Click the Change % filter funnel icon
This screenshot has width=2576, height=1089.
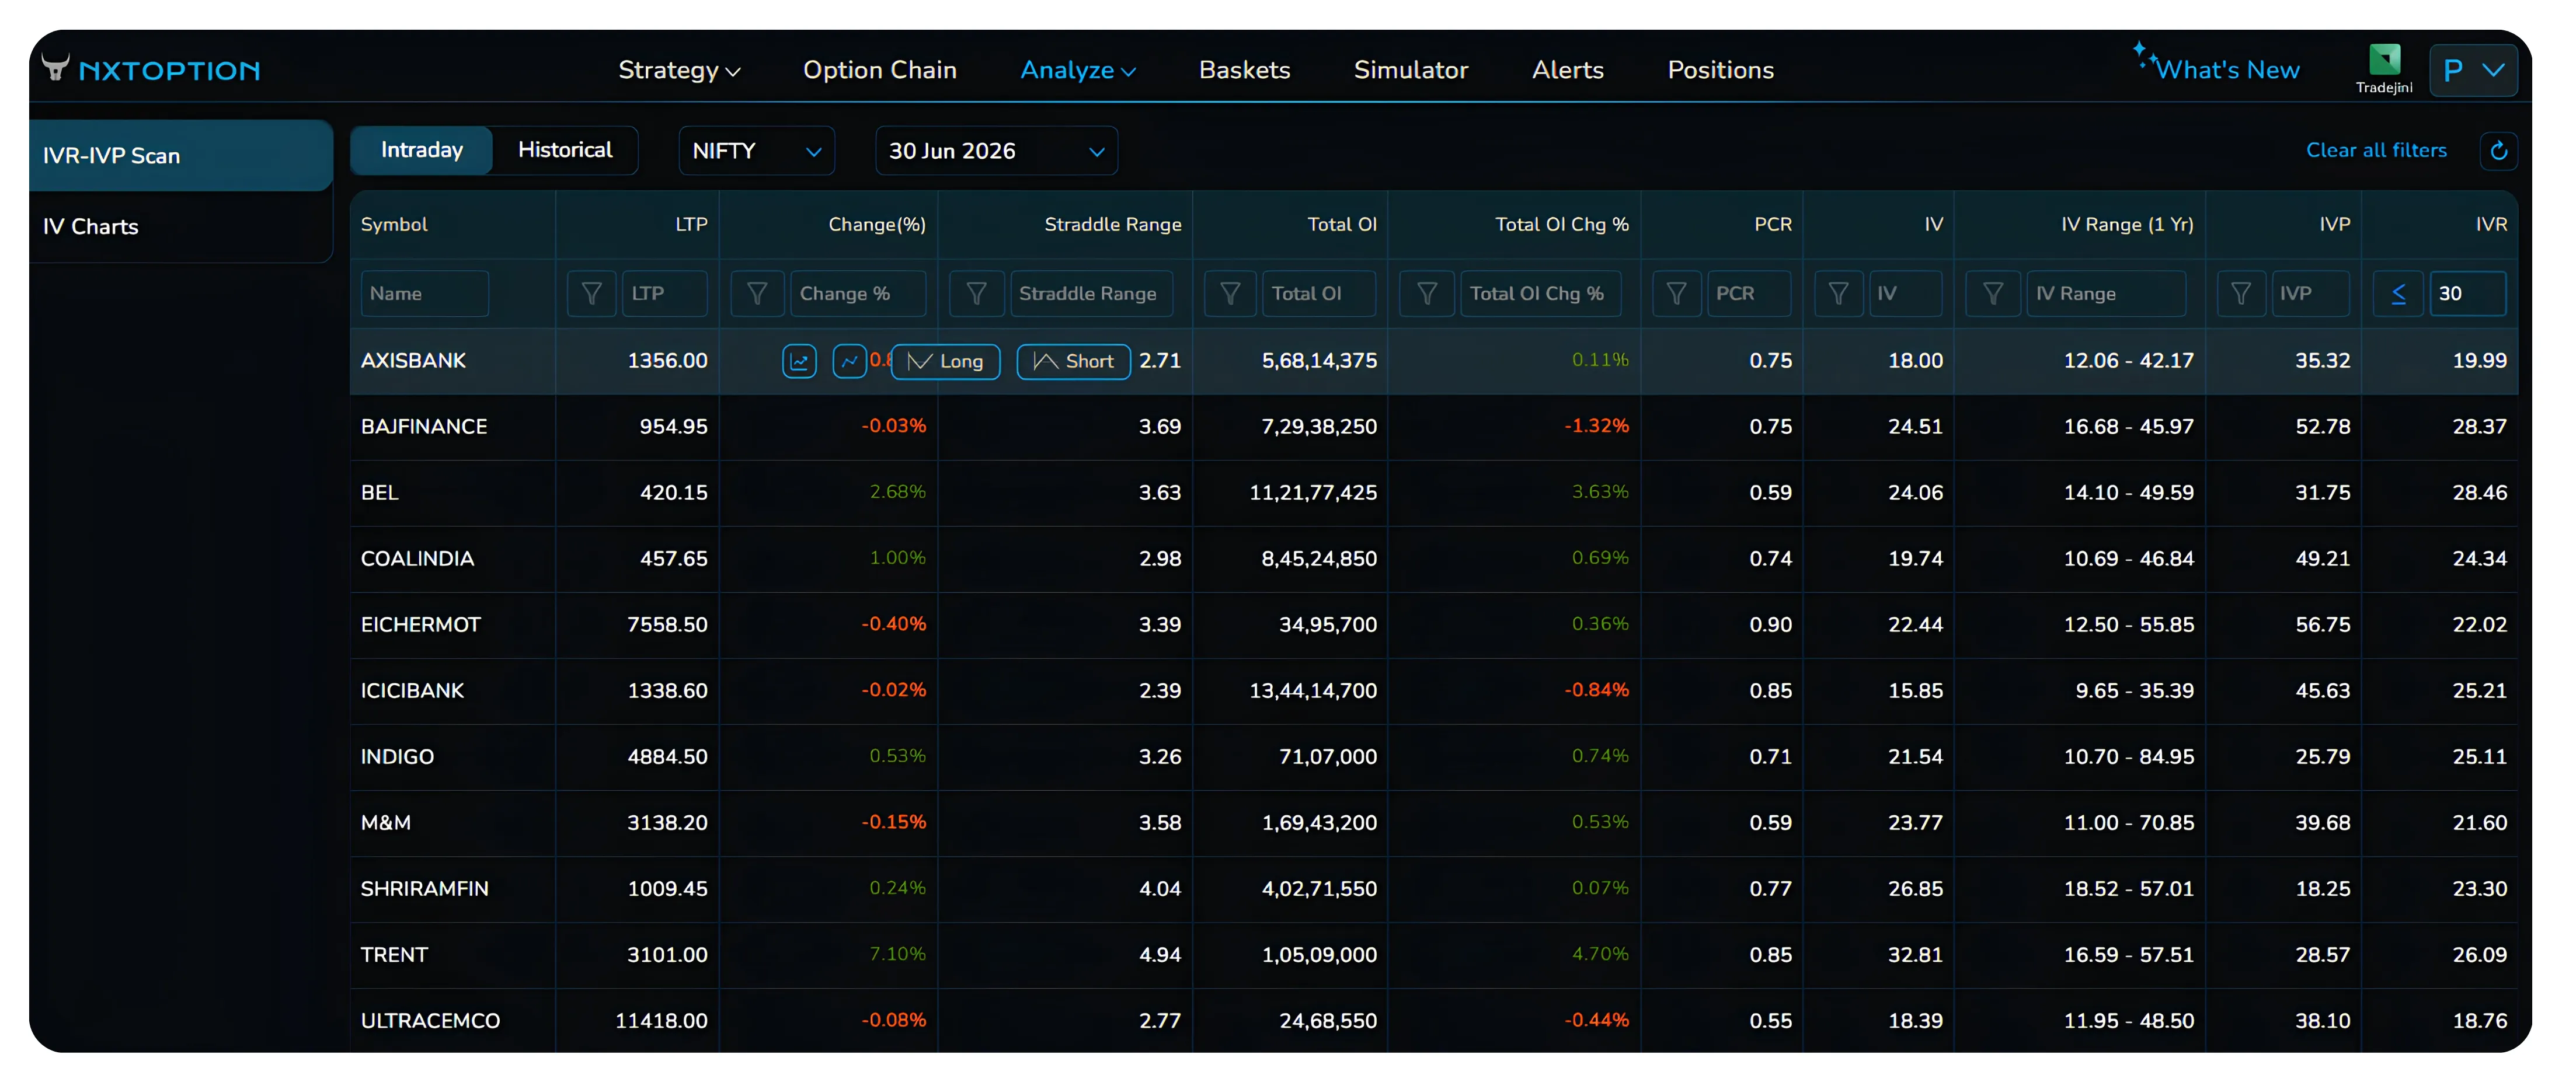click(757, 294)
